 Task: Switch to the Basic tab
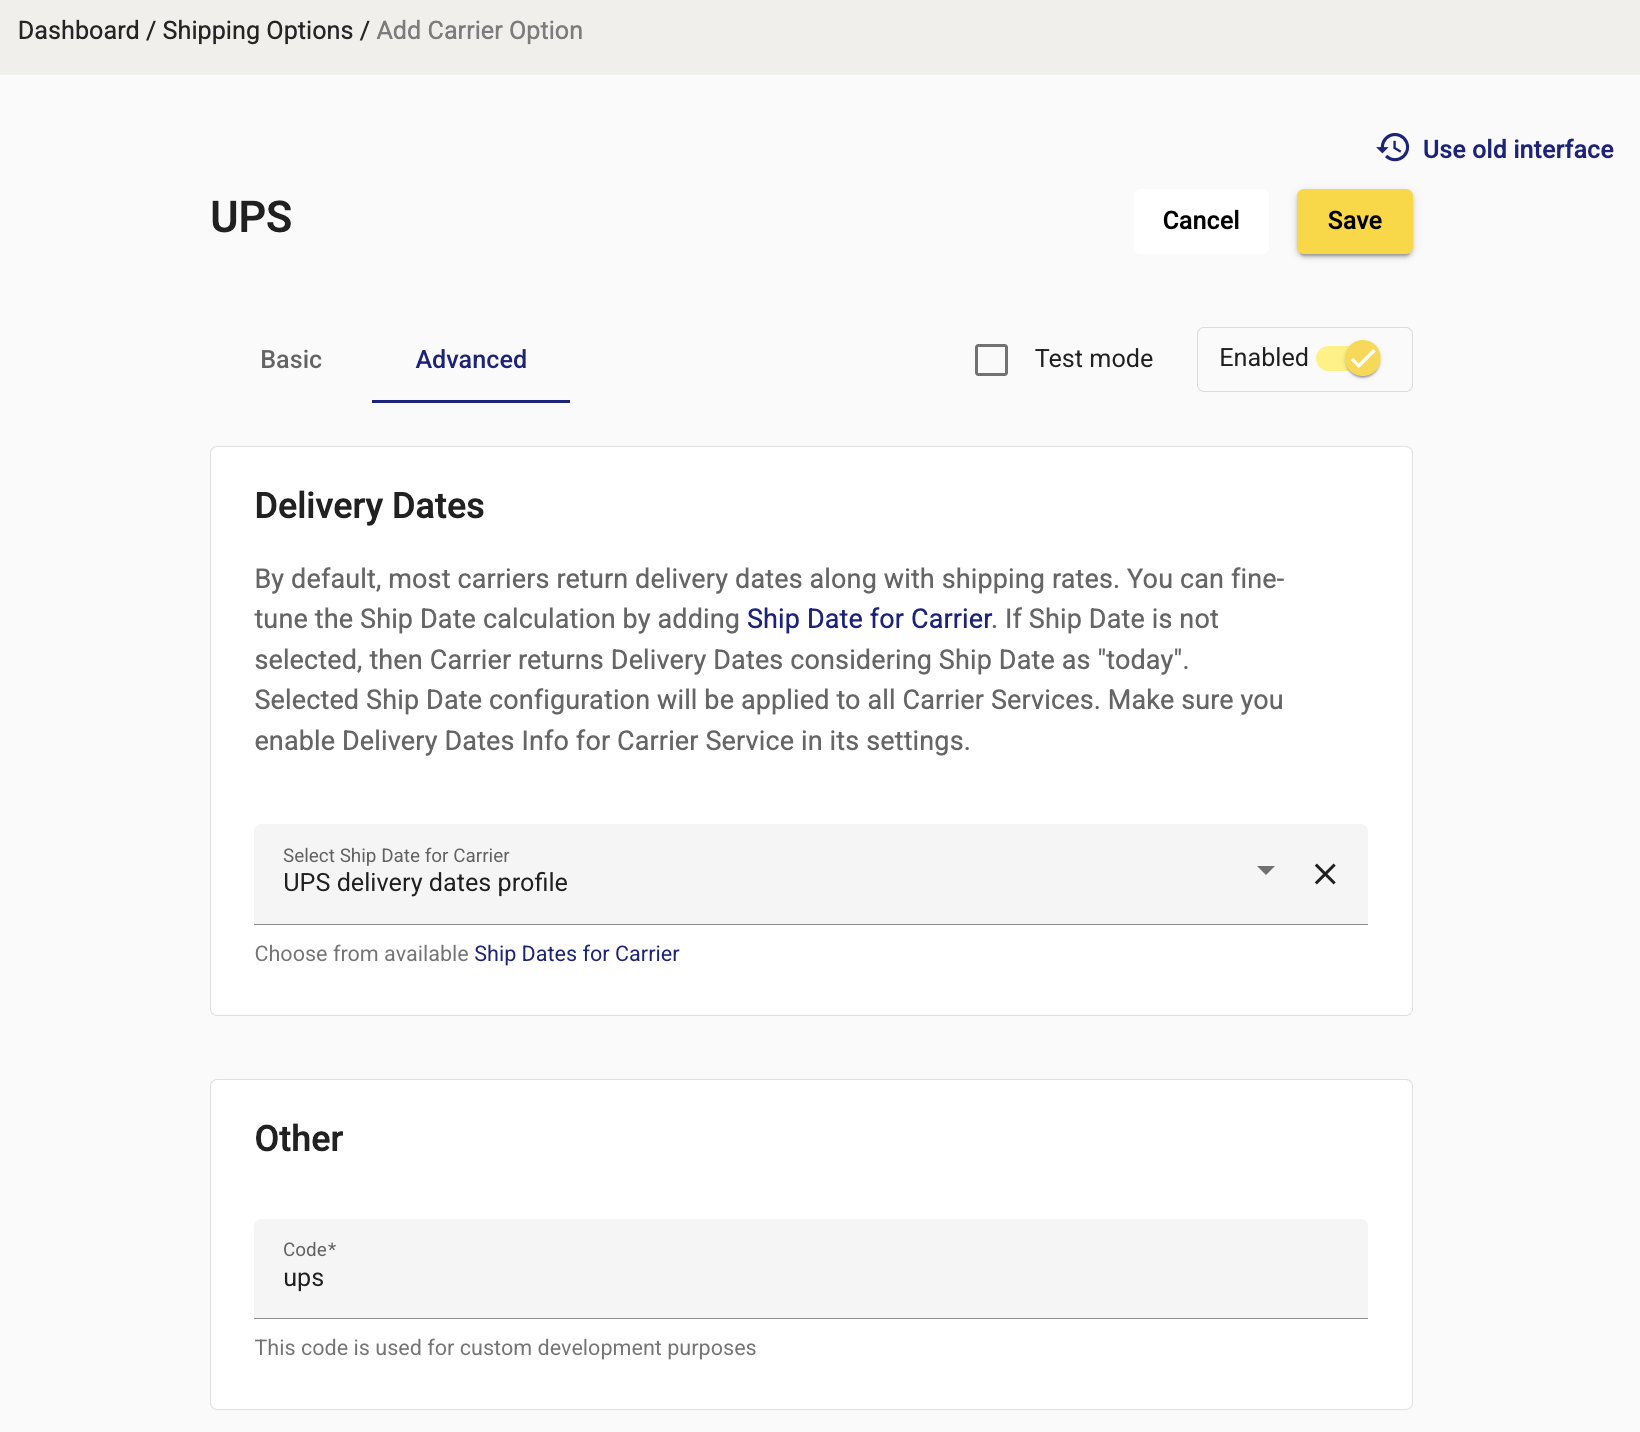[x=291, y=360]
